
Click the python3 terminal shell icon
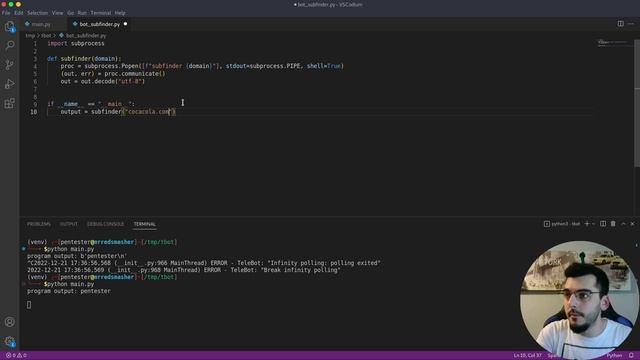click(547, 224)
